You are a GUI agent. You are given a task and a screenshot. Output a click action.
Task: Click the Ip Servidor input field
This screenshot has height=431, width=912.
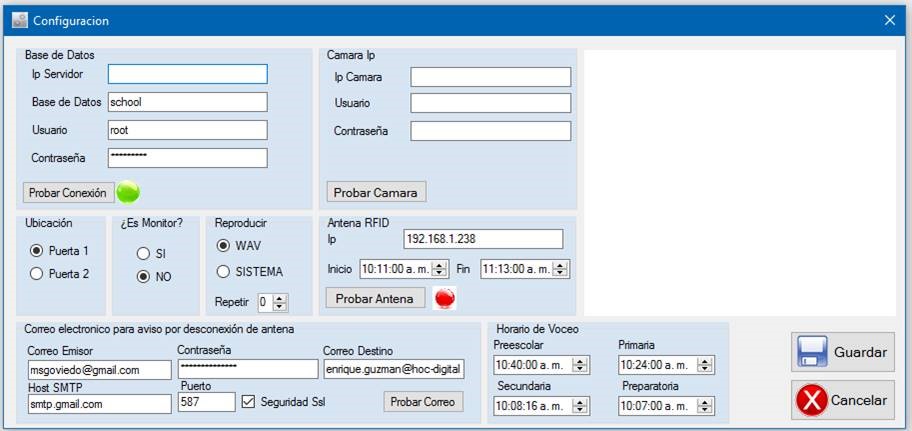[x=187, y=74]
